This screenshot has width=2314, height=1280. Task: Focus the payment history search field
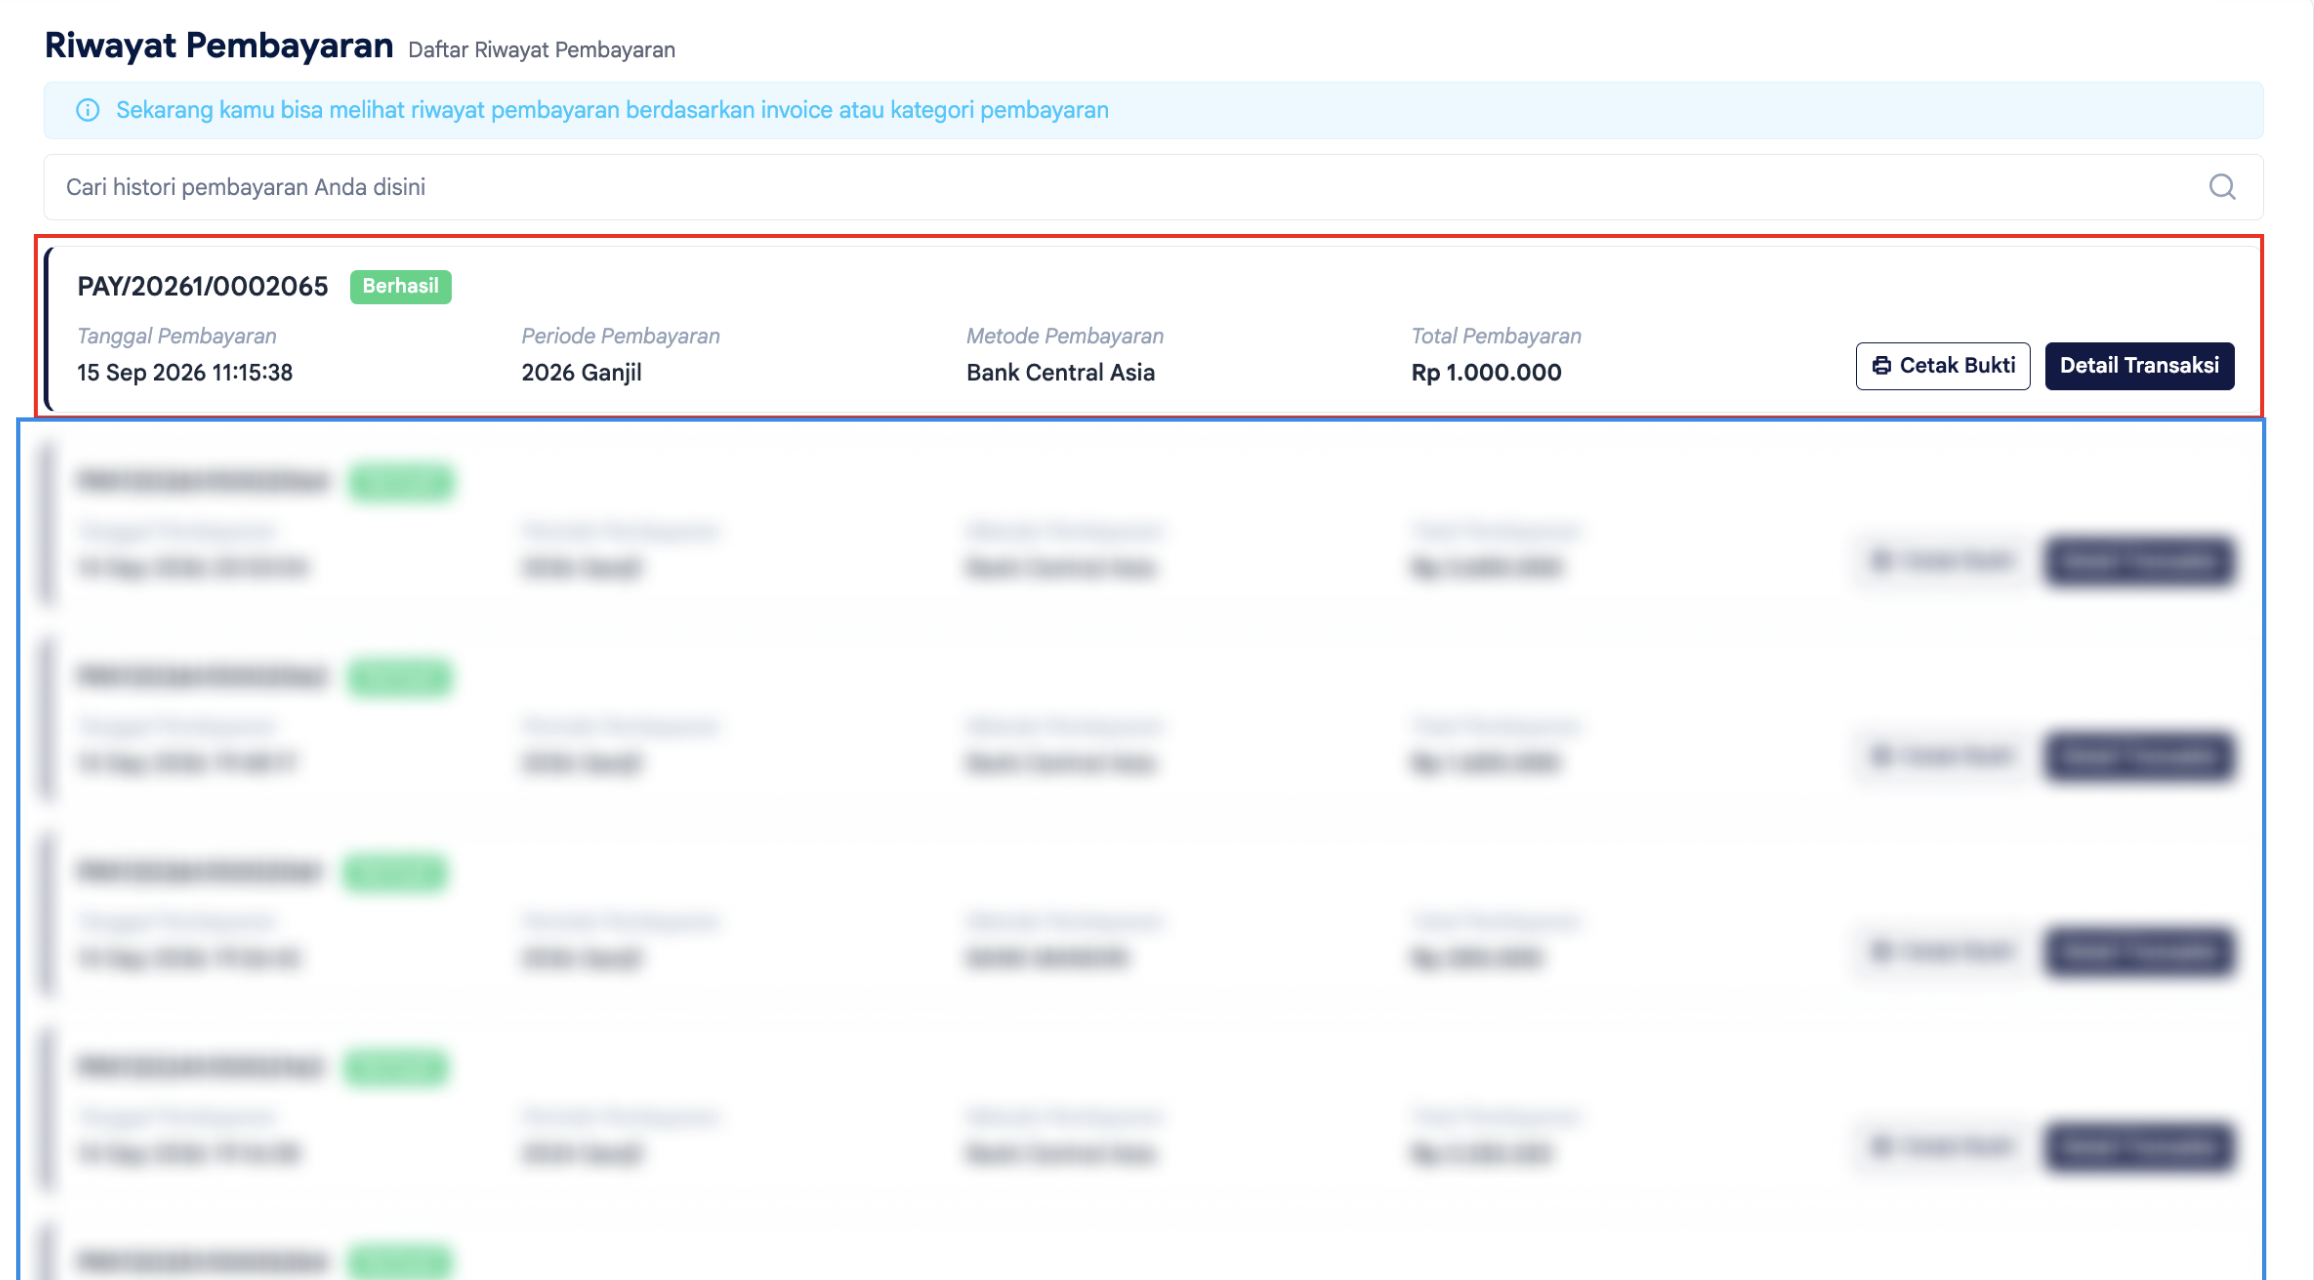tap(1153, 187)
